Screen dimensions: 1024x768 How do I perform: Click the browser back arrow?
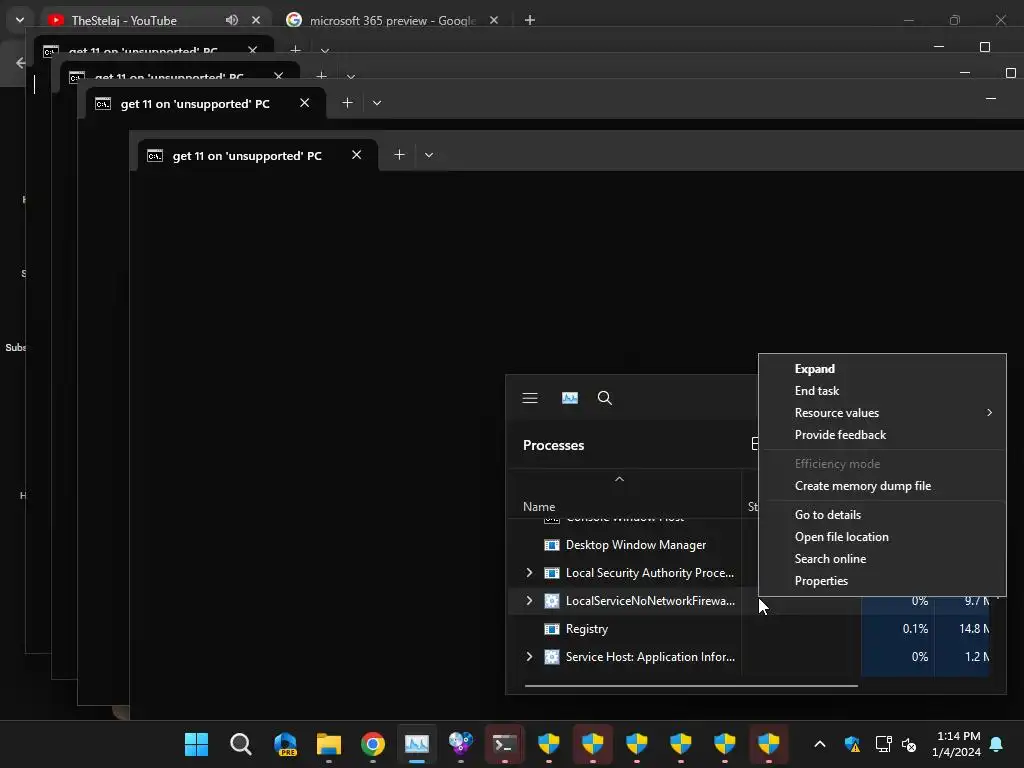coord(20,63)
